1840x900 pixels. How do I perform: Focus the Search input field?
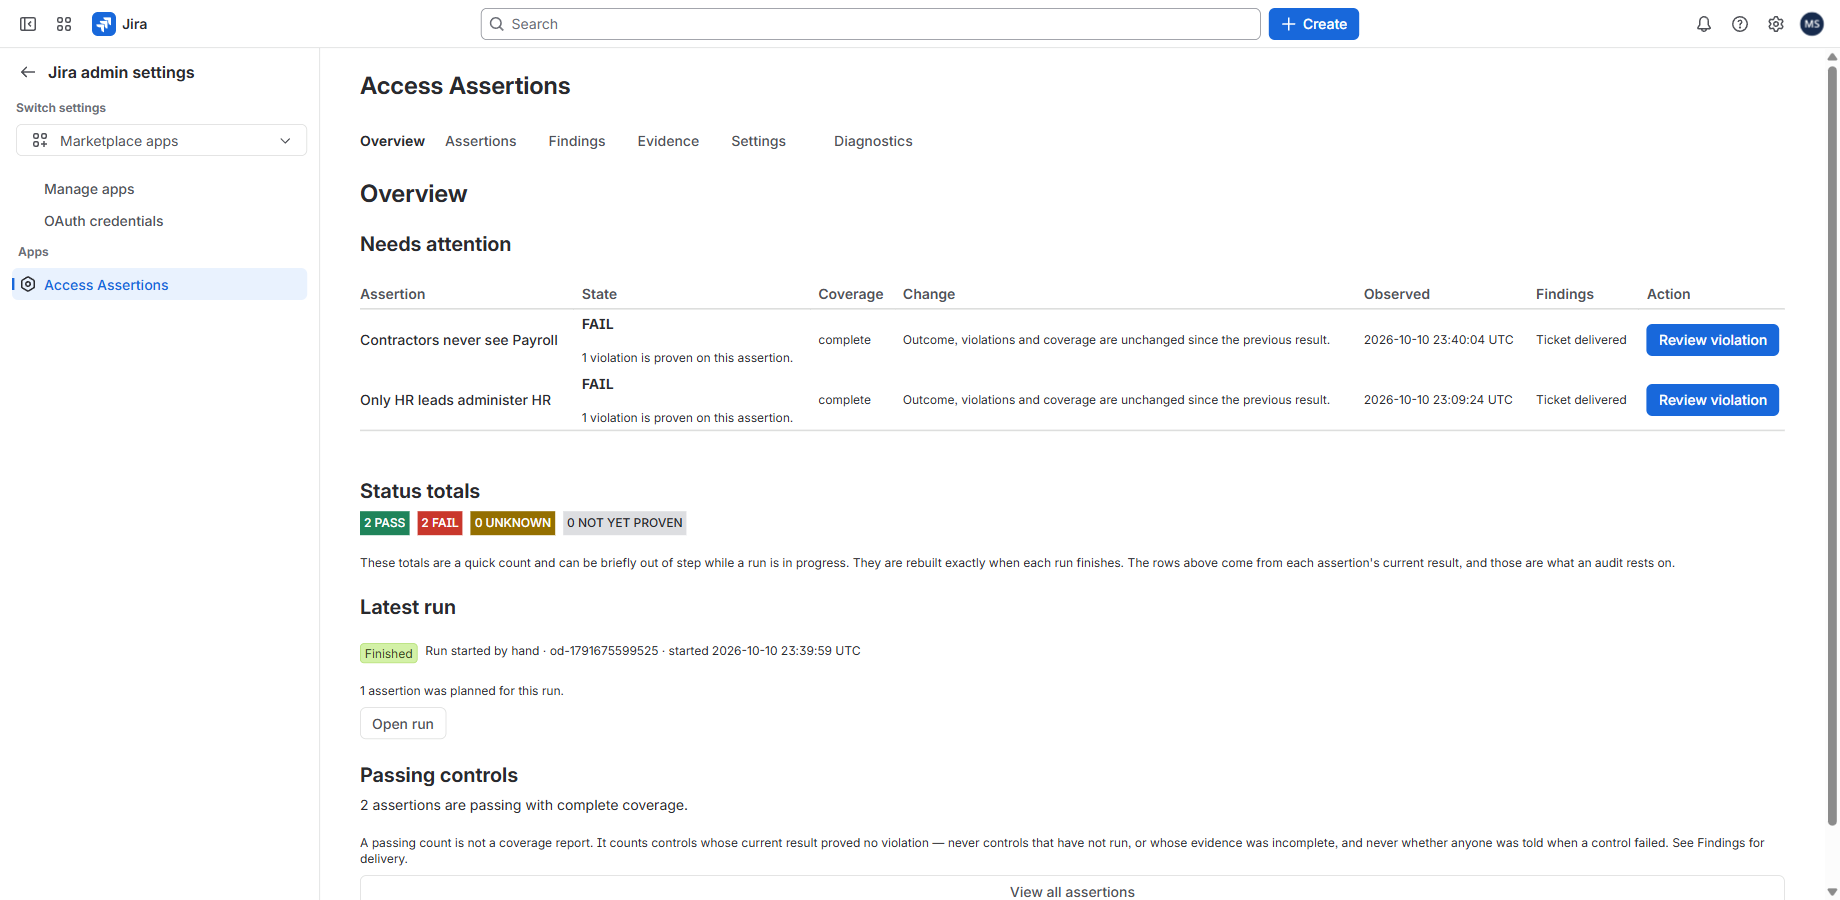pyautogui.click(x=870, y=24)
